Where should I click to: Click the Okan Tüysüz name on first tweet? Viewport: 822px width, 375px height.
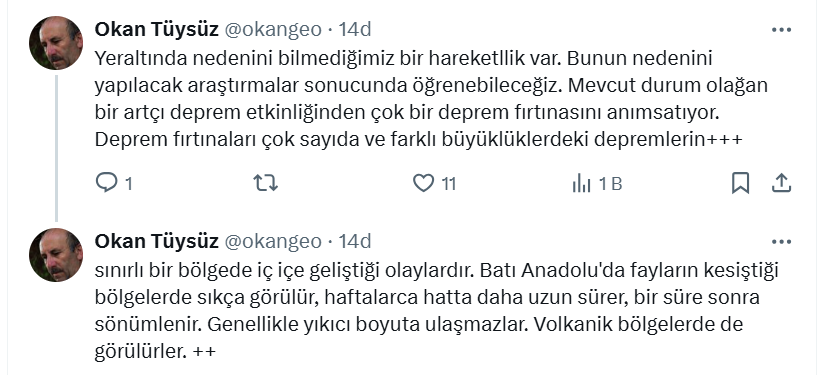[156, 29]
